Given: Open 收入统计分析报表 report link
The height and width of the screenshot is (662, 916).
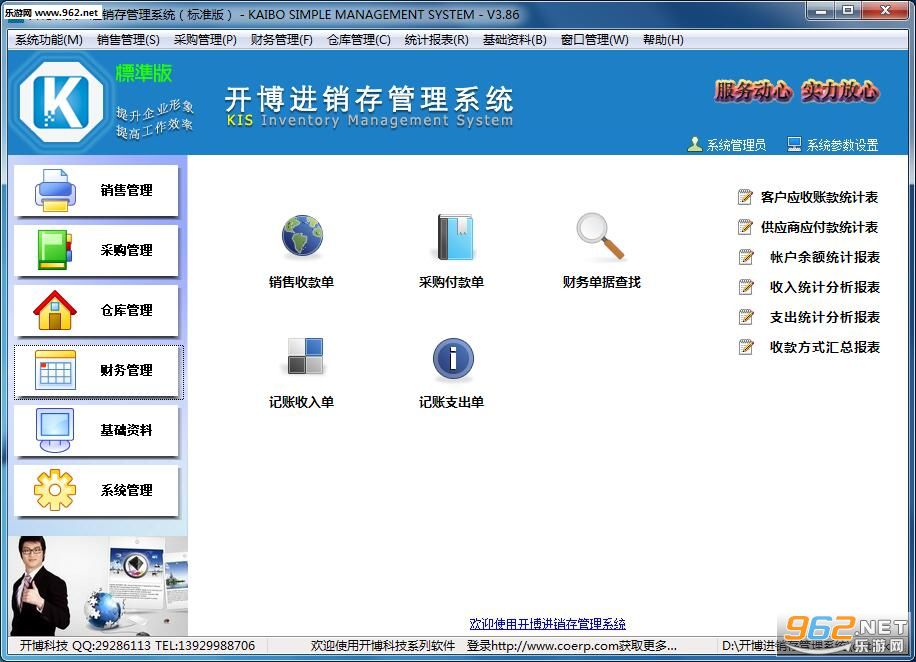Looking at the screenshot, I should point(825,287).
